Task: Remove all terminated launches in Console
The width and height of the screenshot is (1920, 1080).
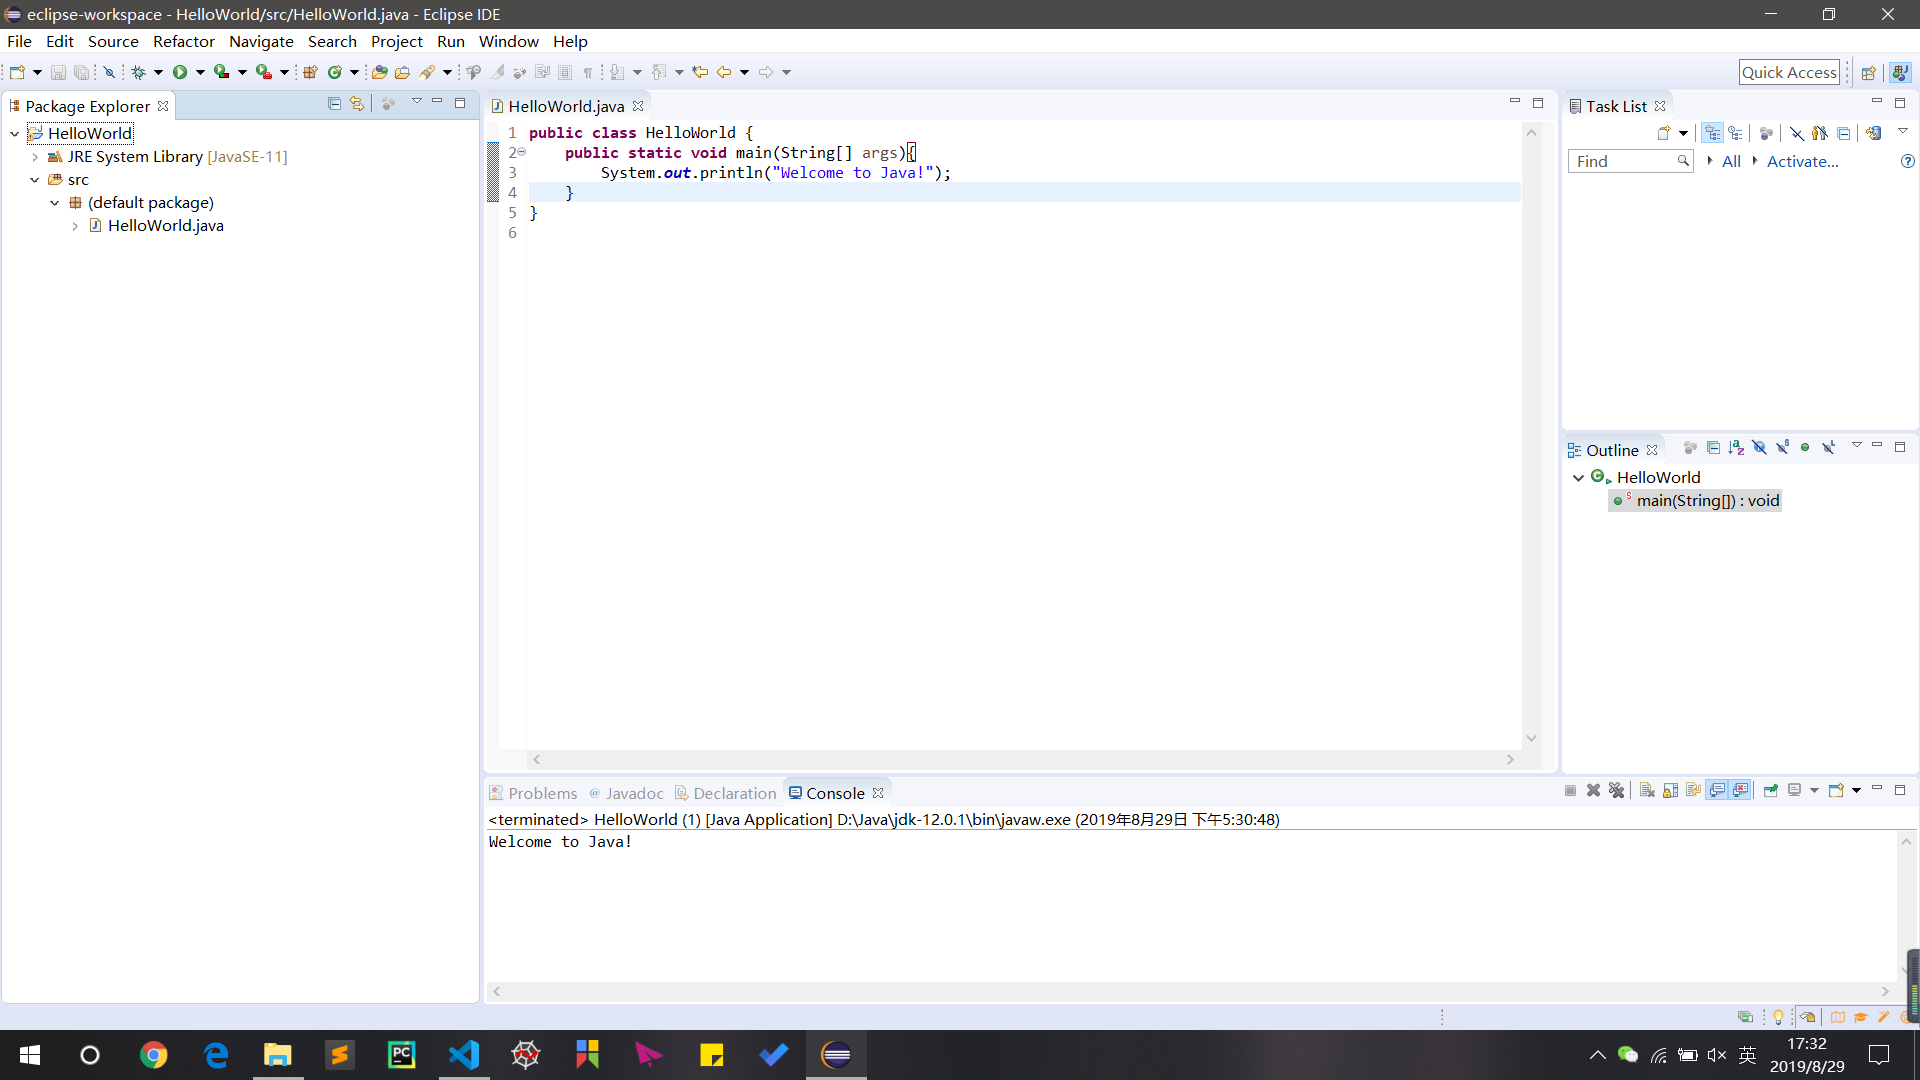Action: pyautogui.click(x=1616, y=791)
